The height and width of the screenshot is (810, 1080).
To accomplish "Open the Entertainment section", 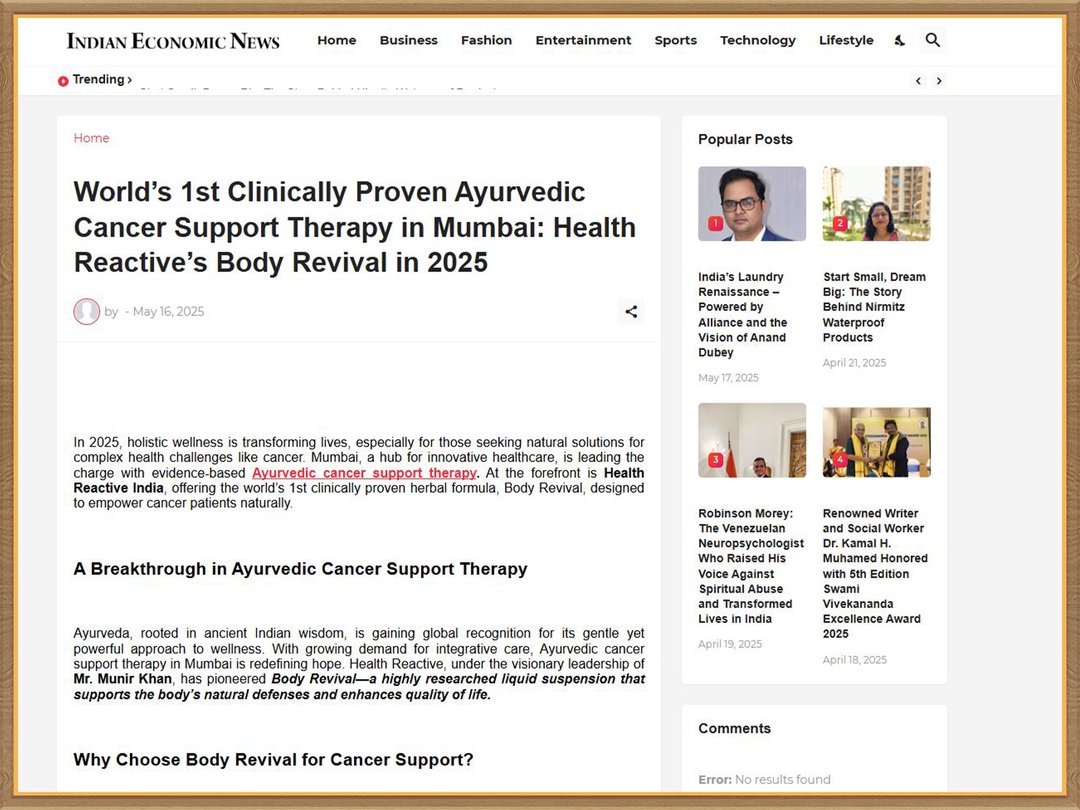I will [583, 40].
